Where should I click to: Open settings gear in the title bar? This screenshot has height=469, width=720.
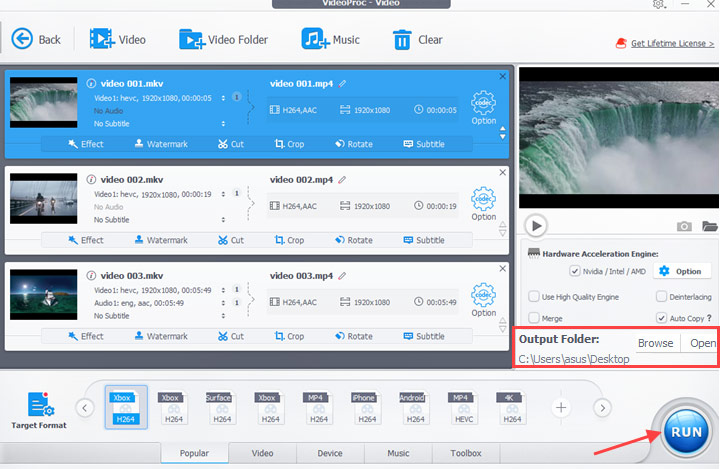coord(658,4)
